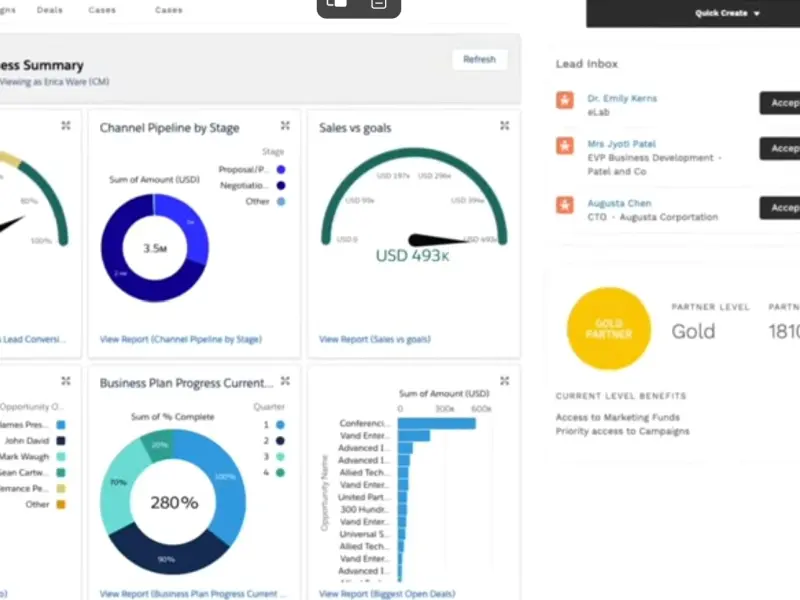
Task: Expand the Channel Pipeline by Stage chart
Action: point(285,126)
